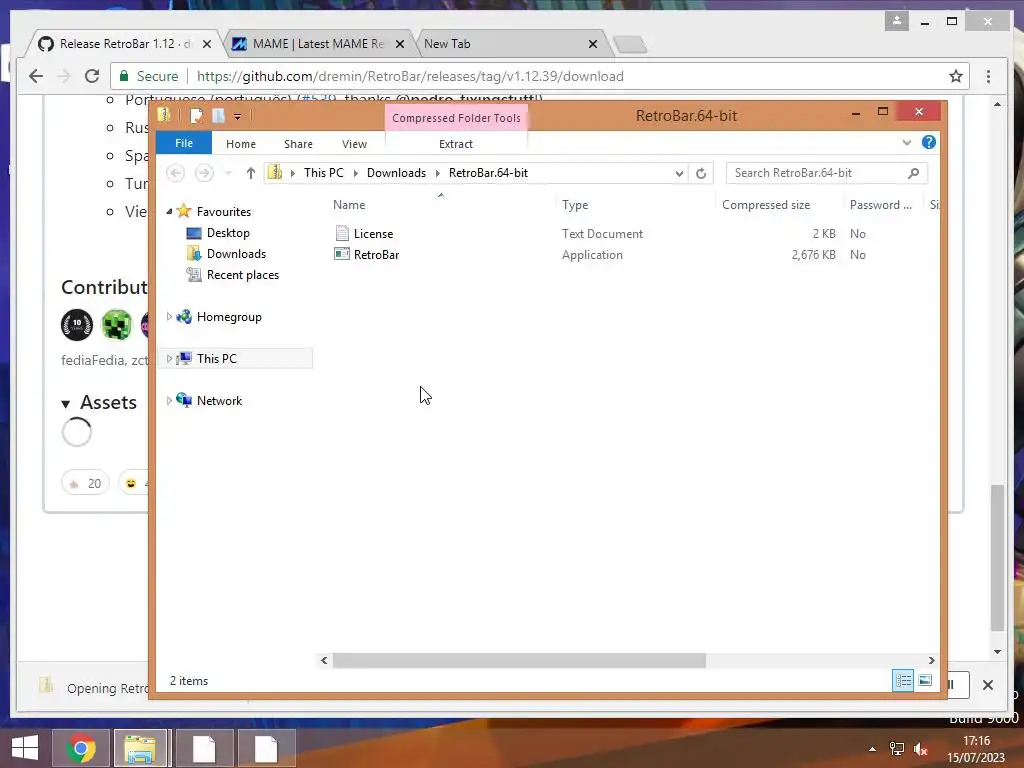1024x768 pixels.
Task: Select Favourites in navigation pane
Action: pos(223,212)
